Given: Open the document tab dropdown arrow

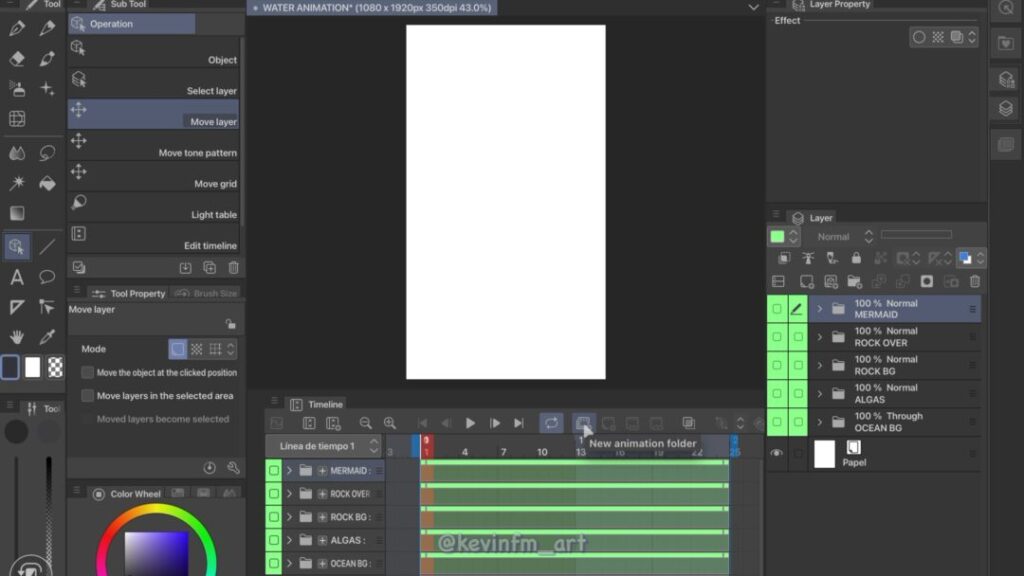Looking at the screenshot, I should (753, 8).
